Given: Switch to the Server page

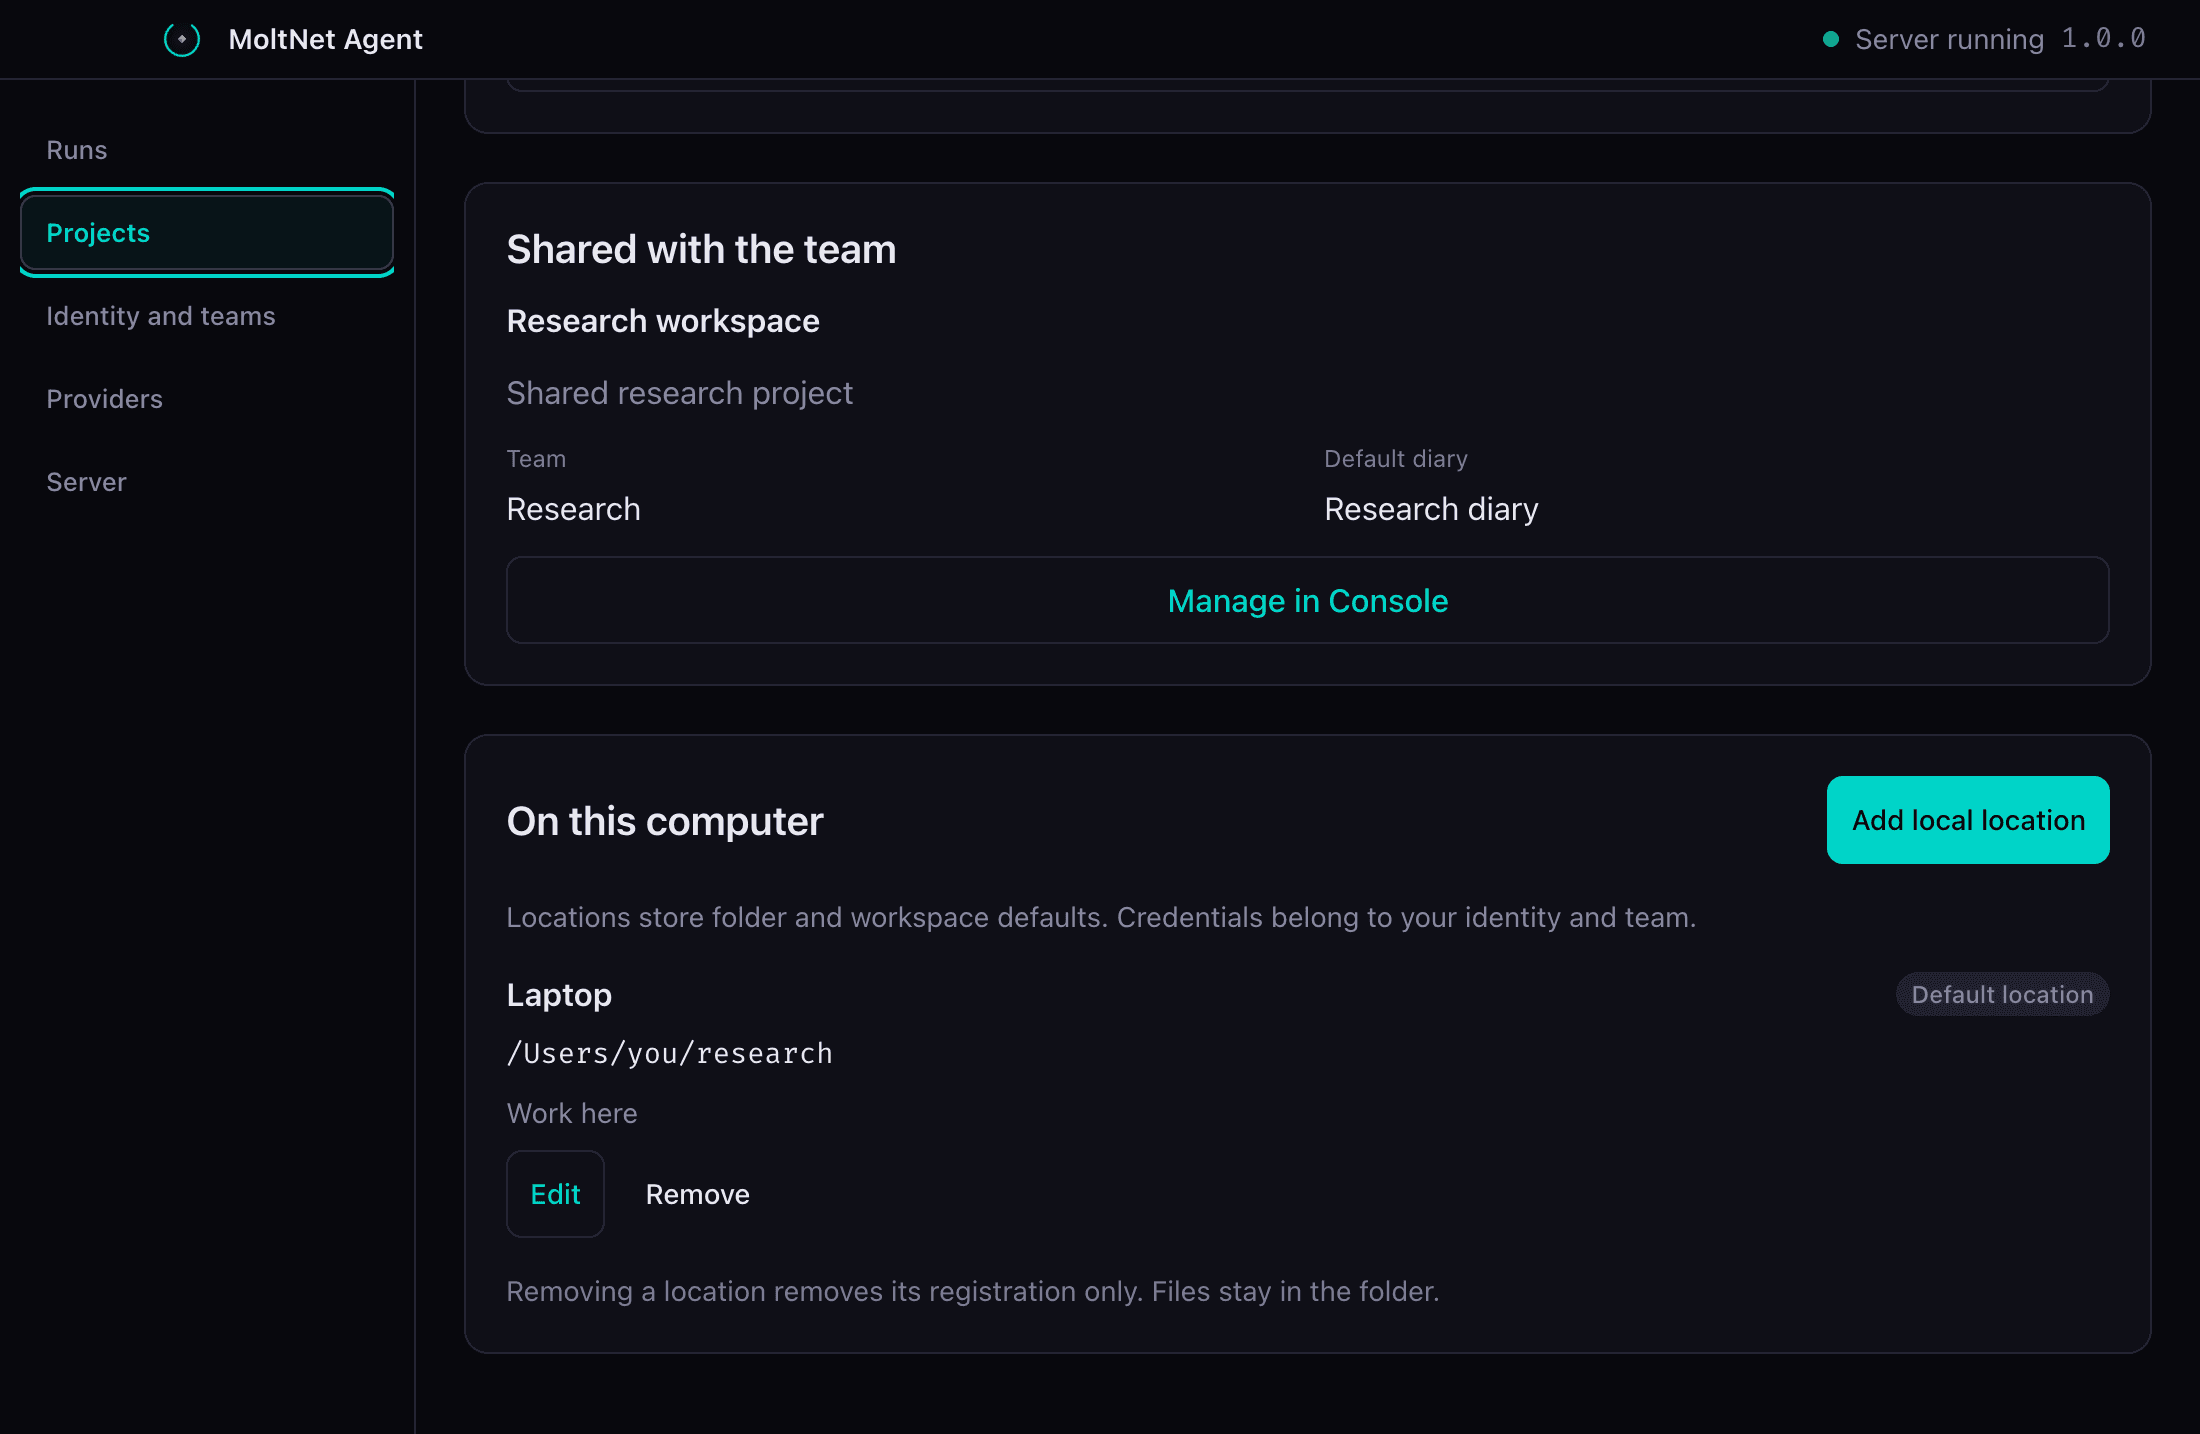Looking at the screenshot, I should coord(207,482).
